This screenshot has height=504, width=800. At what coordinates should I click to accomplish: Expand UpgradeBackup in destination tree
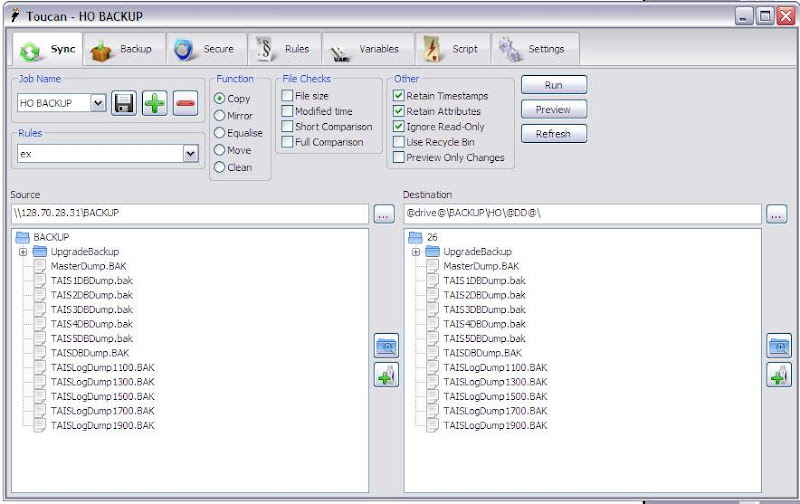tap(416, 252)
